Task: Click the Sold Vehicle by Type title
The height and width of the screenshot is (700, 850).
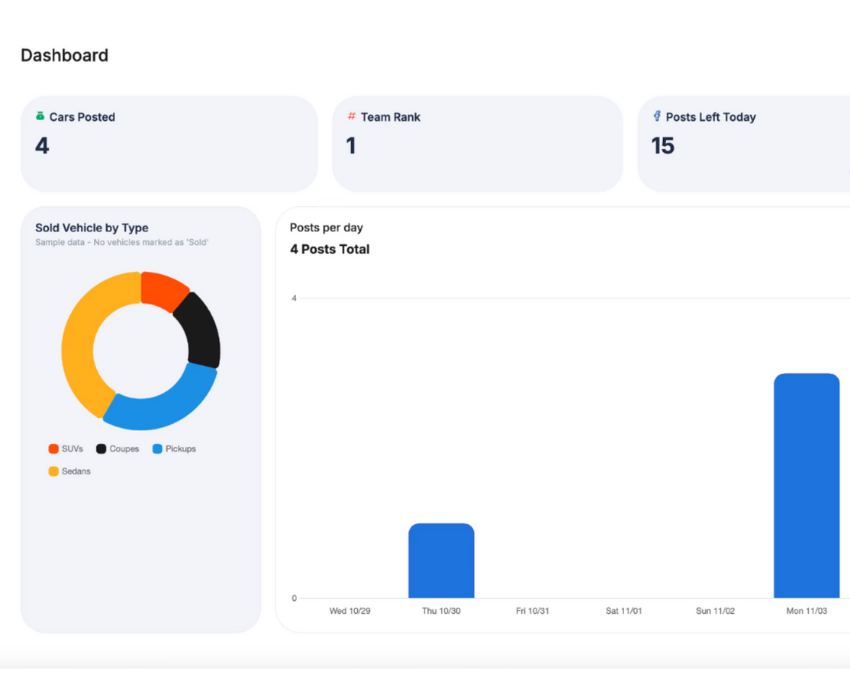Action: click(x=92, y=228)
